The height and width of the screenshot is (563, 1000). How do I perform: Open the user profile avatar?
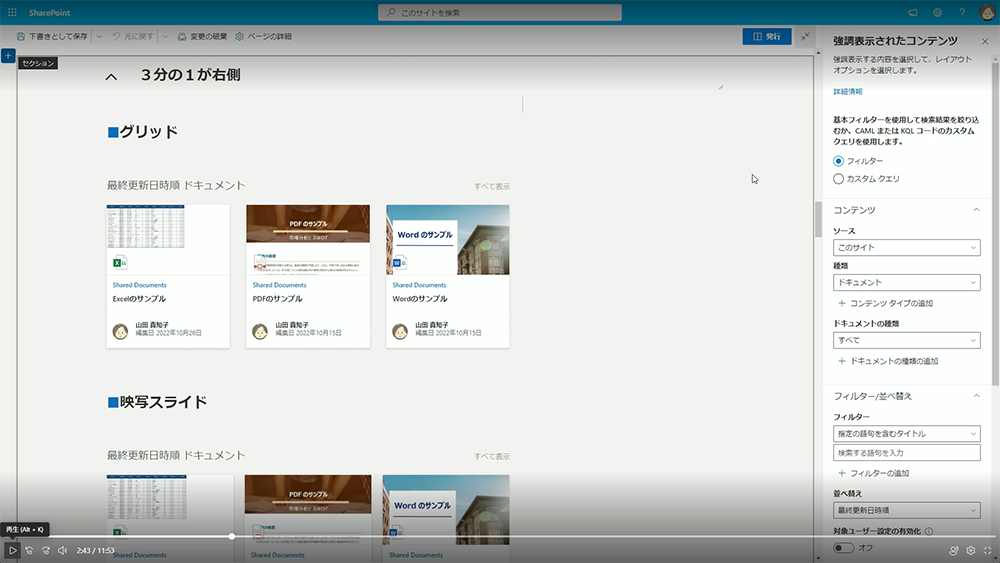987,12
